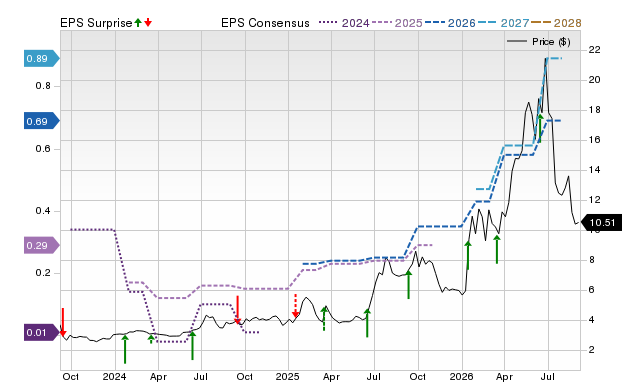Click the green surprise arrow just after 2026
640x382 pixels.
click(468, 255)
